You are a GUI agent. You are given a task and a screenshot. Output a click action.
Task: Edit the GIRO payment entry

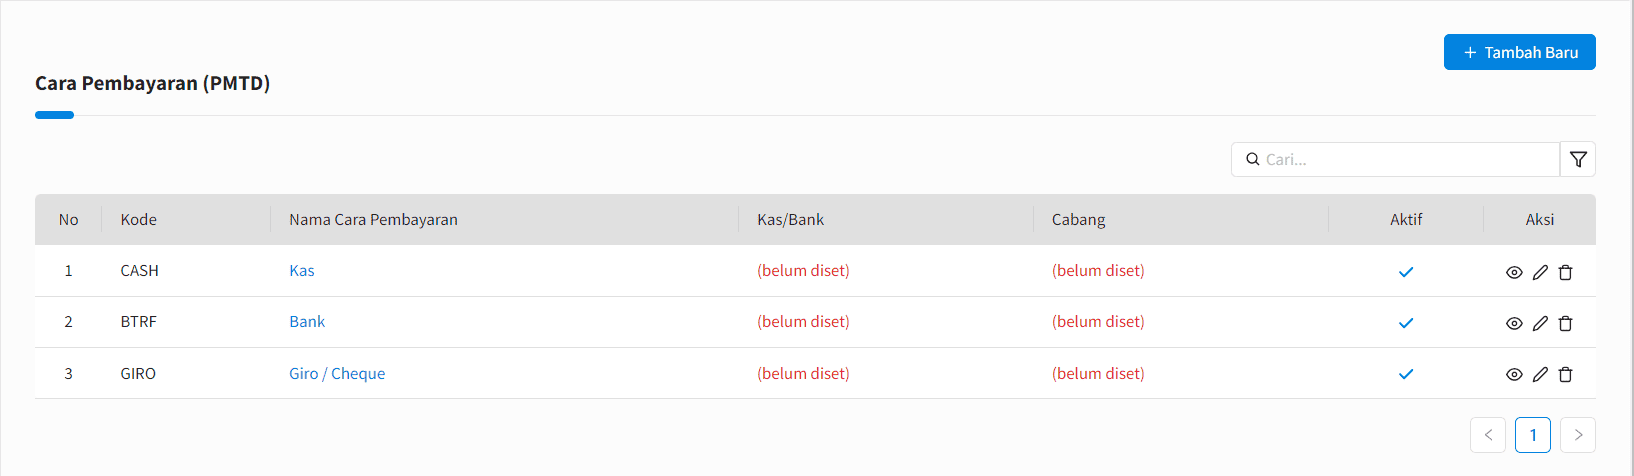click(1540, 374)
